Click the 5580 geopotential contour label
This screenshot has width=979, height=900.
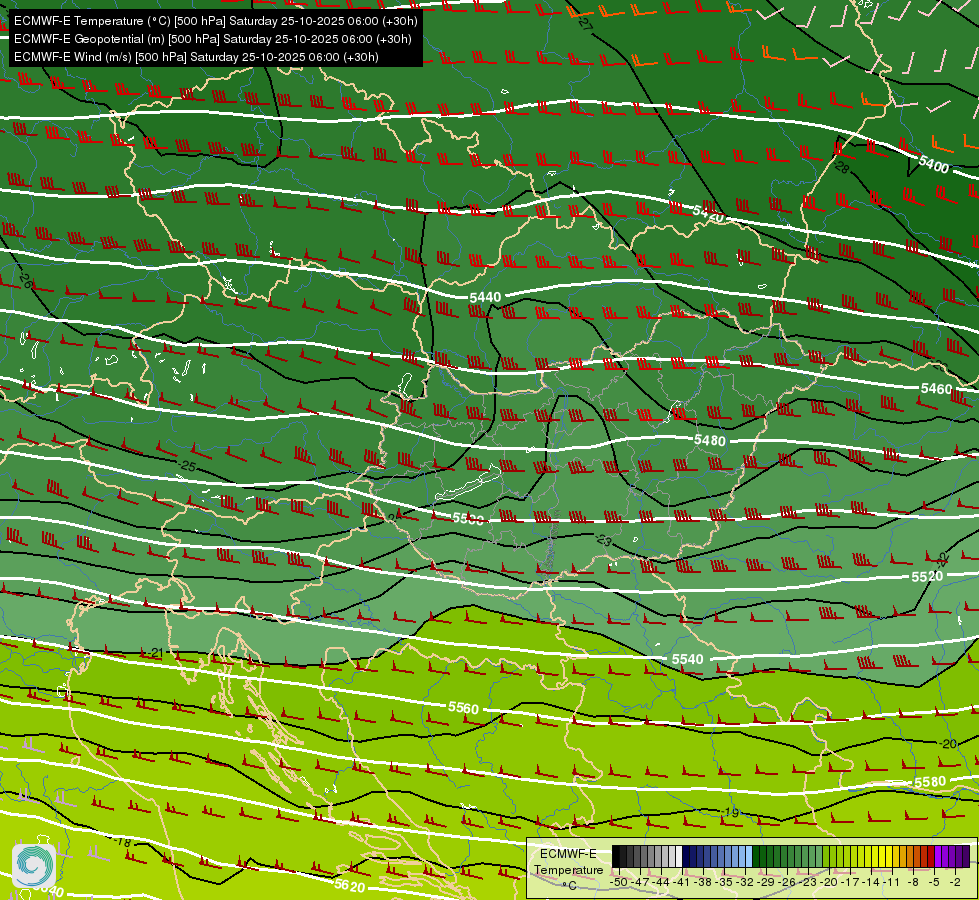point(930,782)
